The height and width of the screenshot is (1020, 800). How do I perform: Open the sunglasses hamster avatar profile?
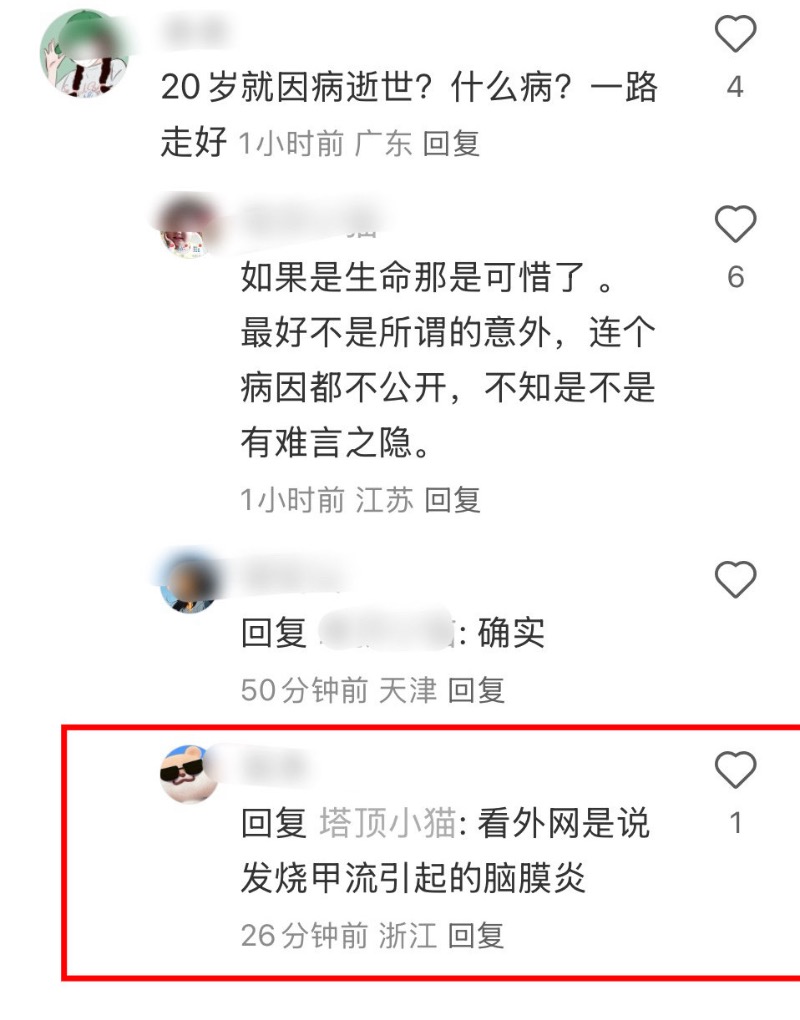190,774
